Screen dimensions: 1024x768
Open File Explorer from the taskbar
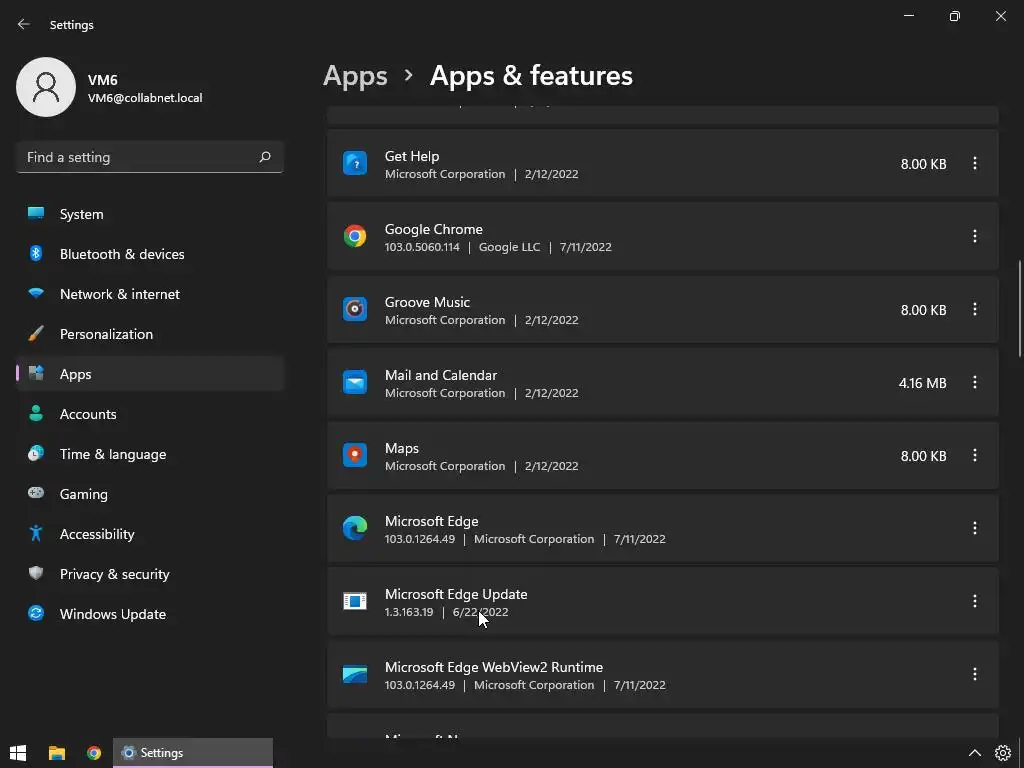pos(57,753)
